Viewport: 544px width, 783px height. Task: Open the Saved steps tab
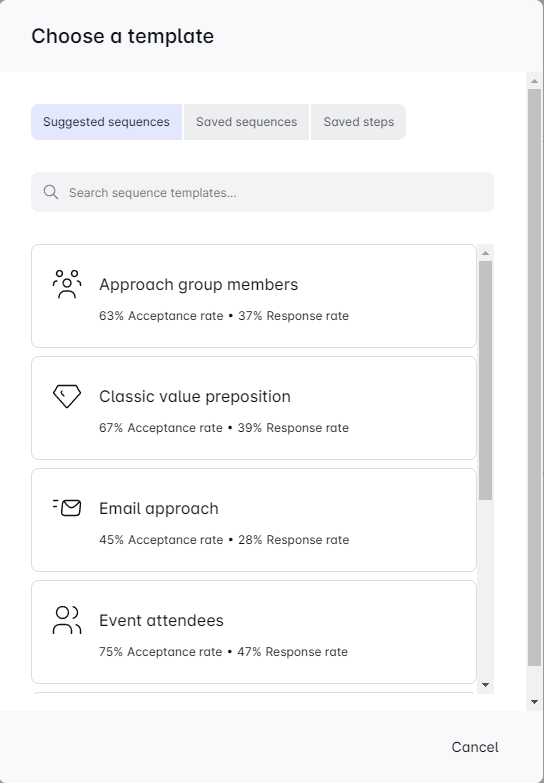358,122
